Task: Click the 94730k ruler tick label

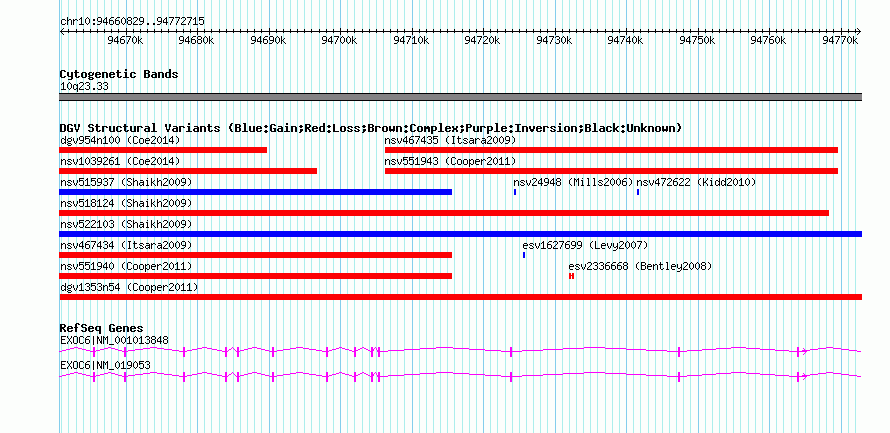Action: click(x=554, y=40)
